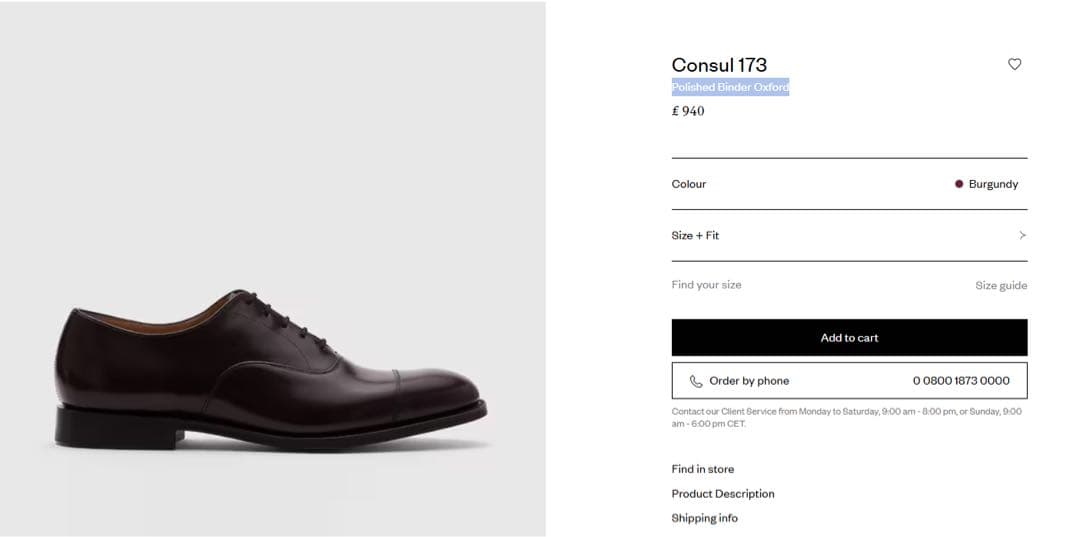Choose the Order by phone label

pyautogui.click(x=749, y=381)
